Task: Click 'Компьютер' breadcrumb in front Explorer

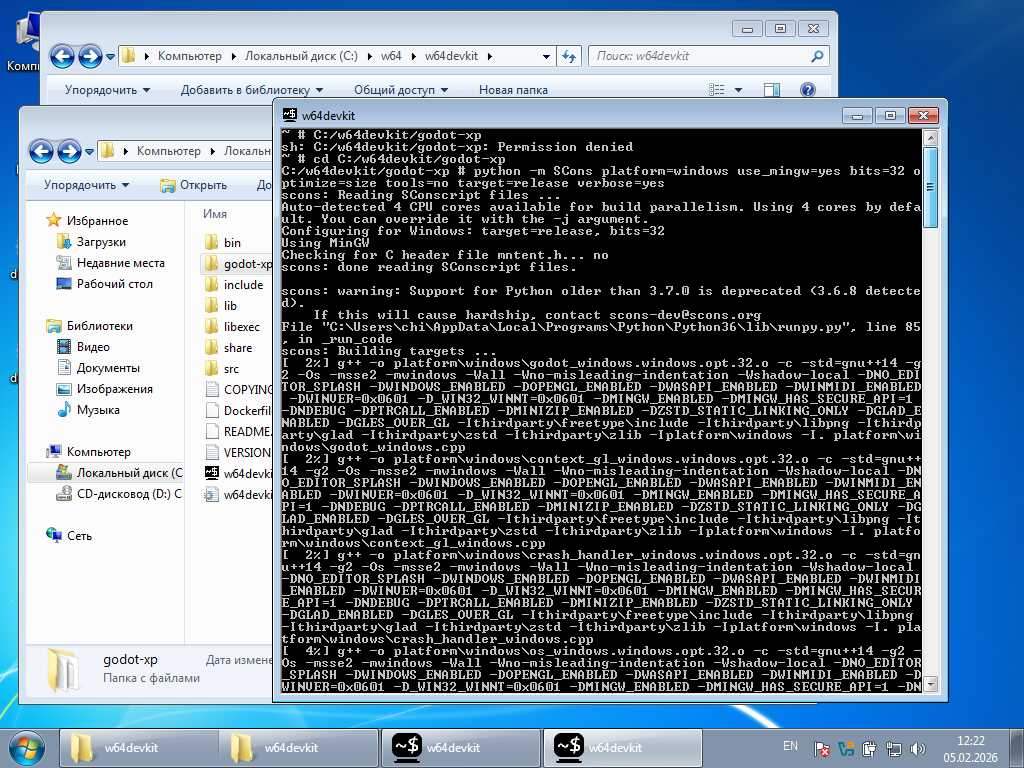Action: click(168, 151)
